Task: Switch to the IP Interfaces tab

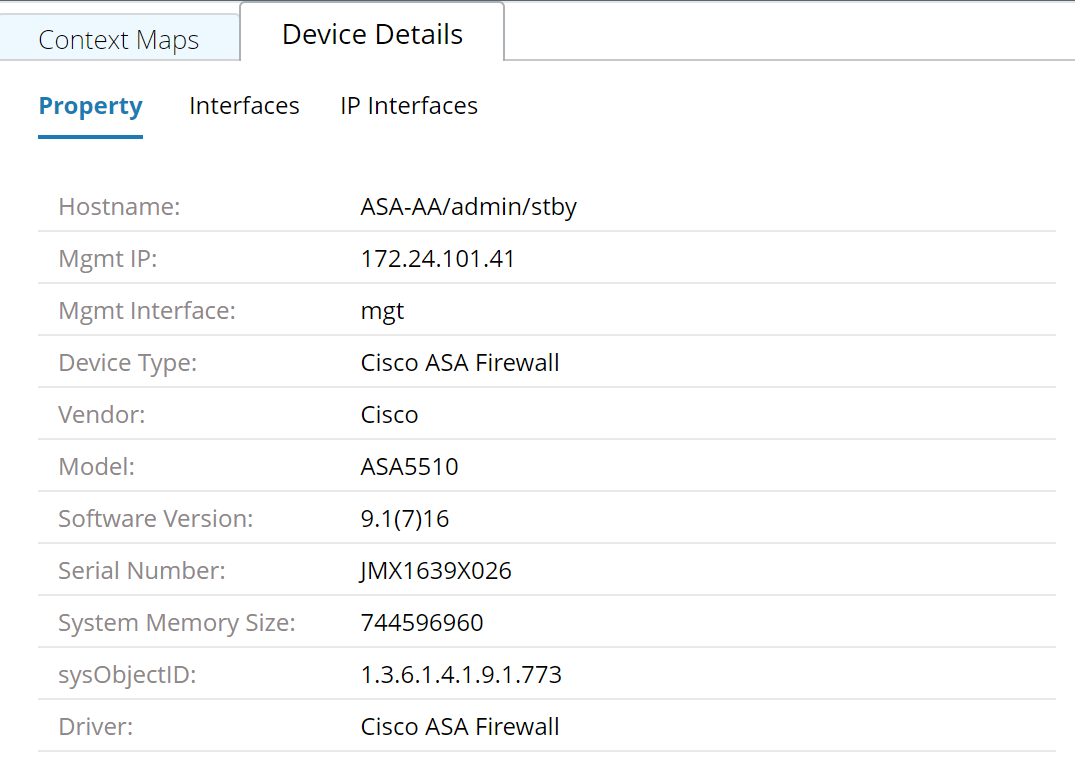Action: point(408,105)
